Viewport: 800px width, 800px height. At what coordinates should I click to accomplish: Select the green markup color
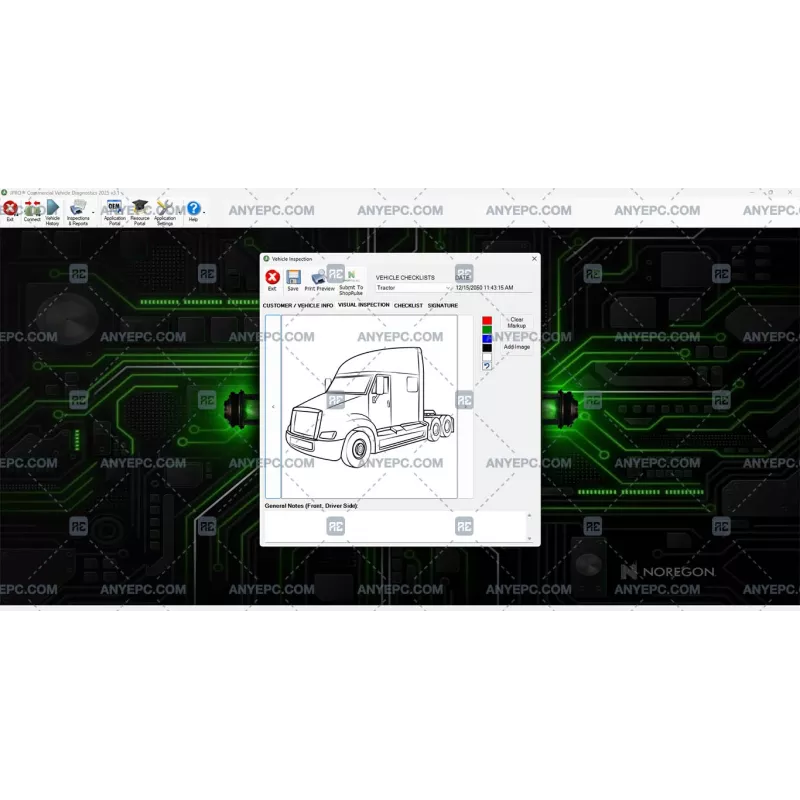pos(487,329)
